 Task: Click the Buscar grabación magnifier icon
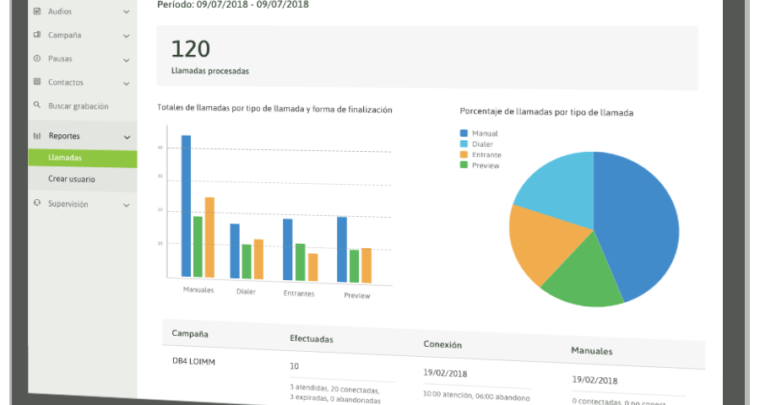point(36,106)
